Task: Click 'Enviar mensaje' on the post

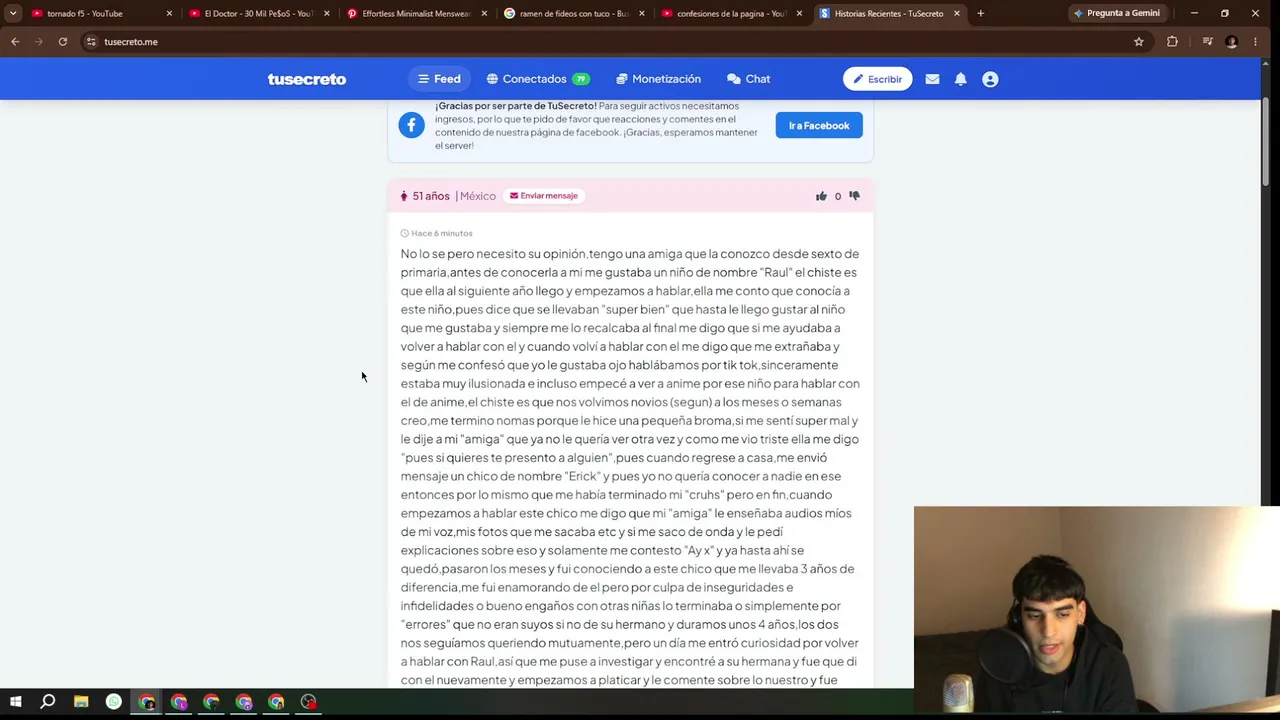Action: pos(543,196)
